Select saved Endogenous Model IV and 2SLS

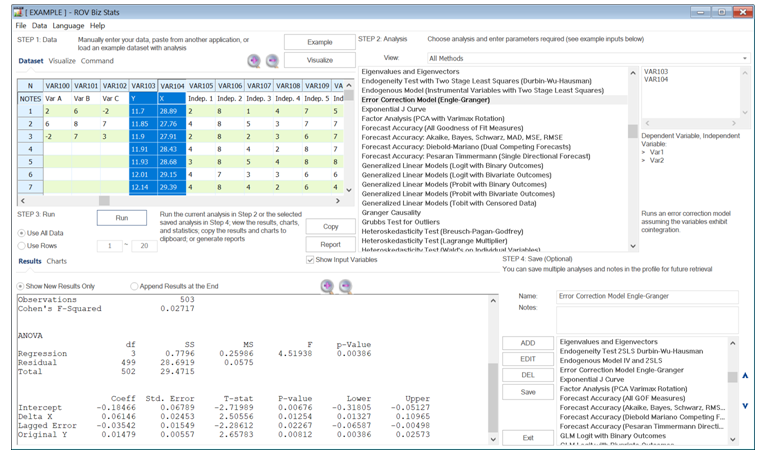click(611, 361)
